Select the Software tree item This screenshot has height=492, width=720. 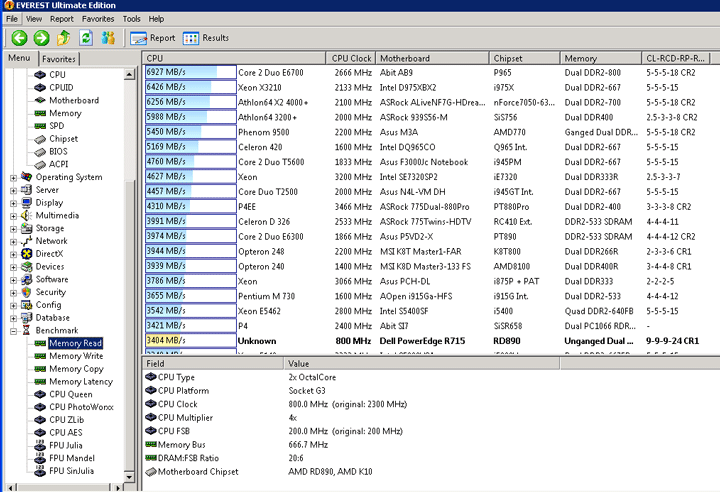[52, 279]
